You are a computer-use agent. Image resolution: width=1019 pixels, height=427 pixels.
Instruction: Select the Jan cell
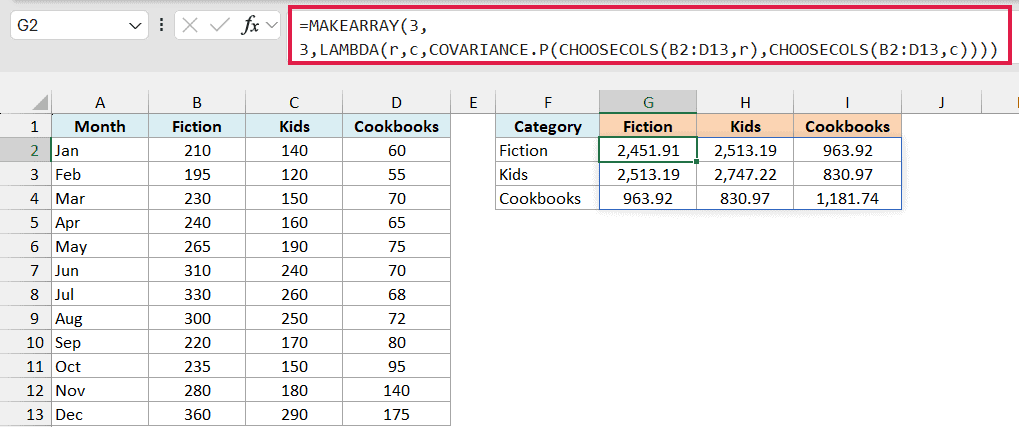pos(100,150)
